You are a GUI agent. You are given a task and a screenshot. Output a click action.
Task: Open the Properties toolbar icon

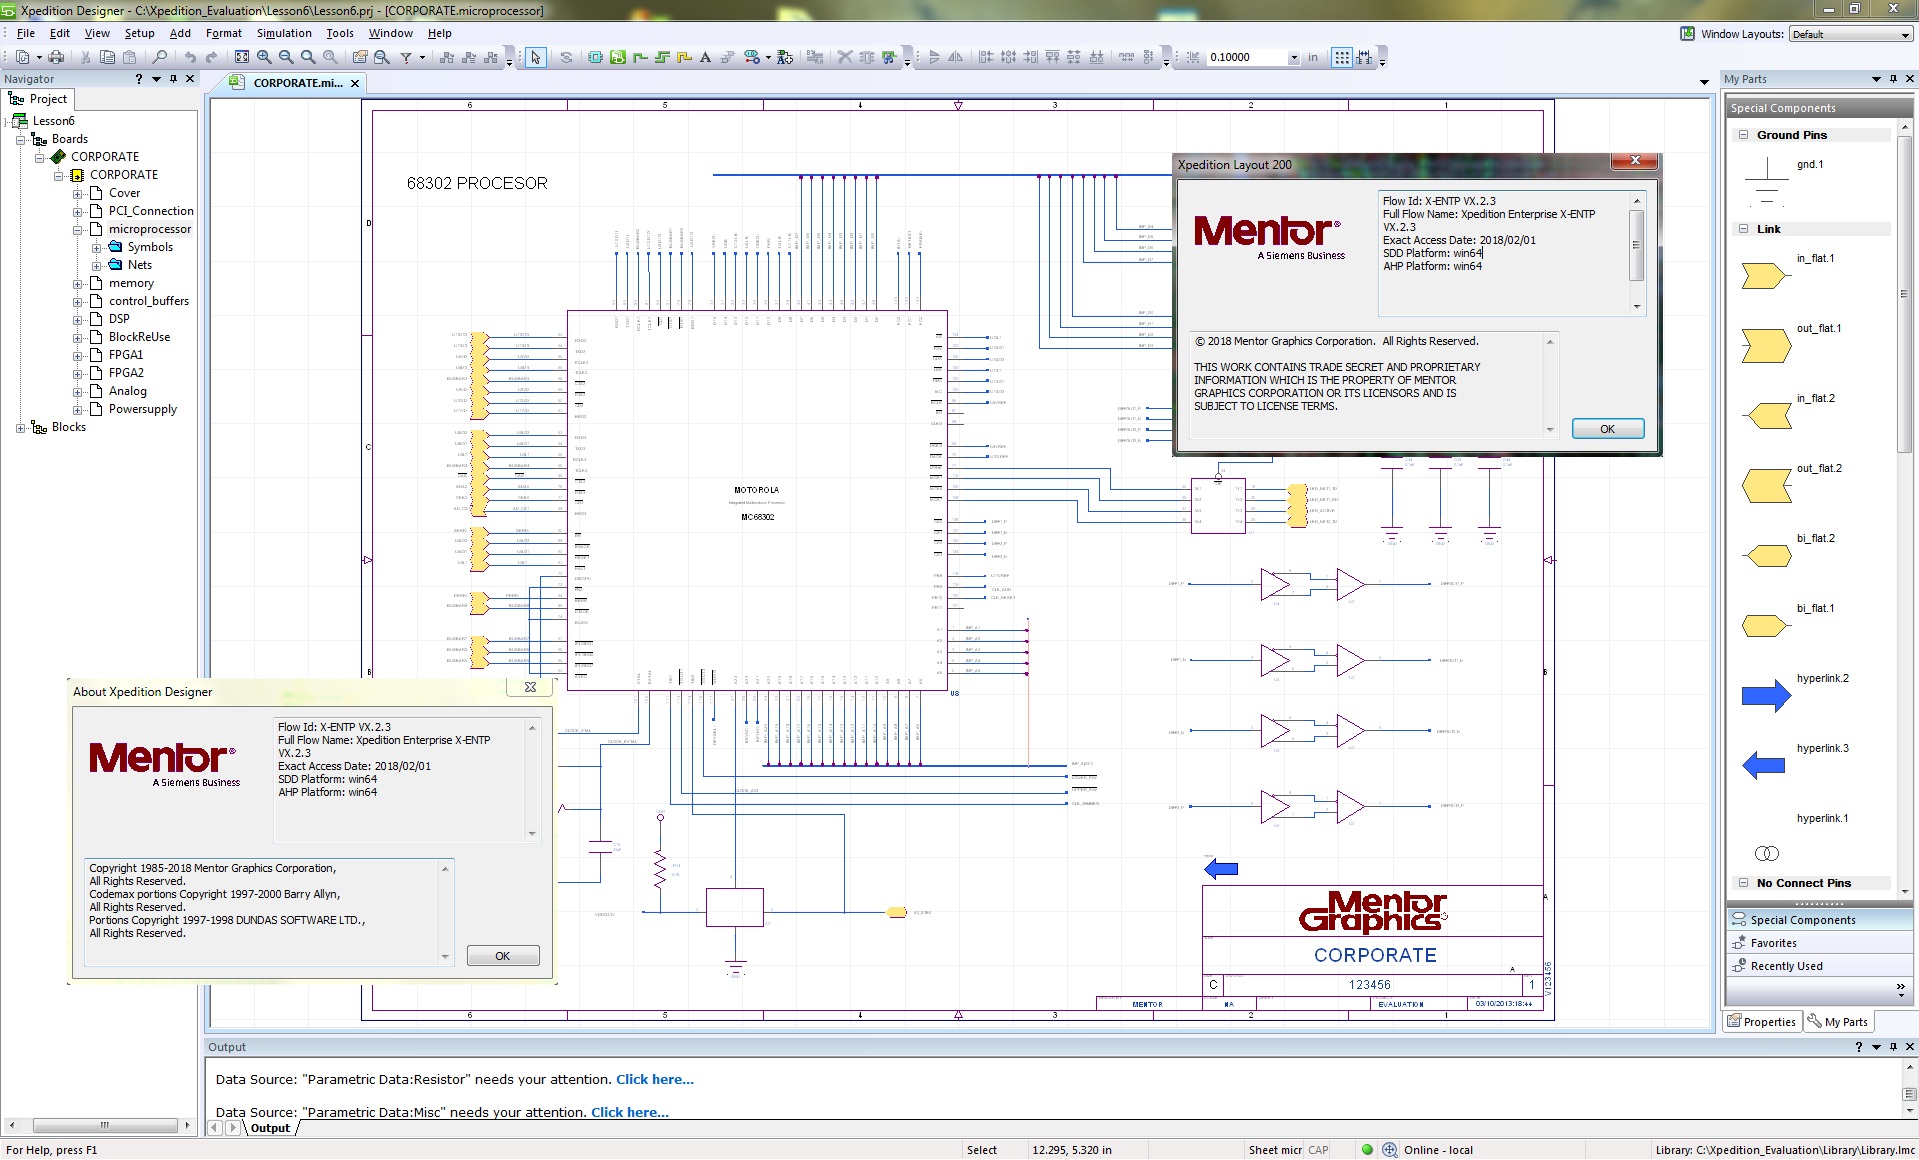coord(360,57)
